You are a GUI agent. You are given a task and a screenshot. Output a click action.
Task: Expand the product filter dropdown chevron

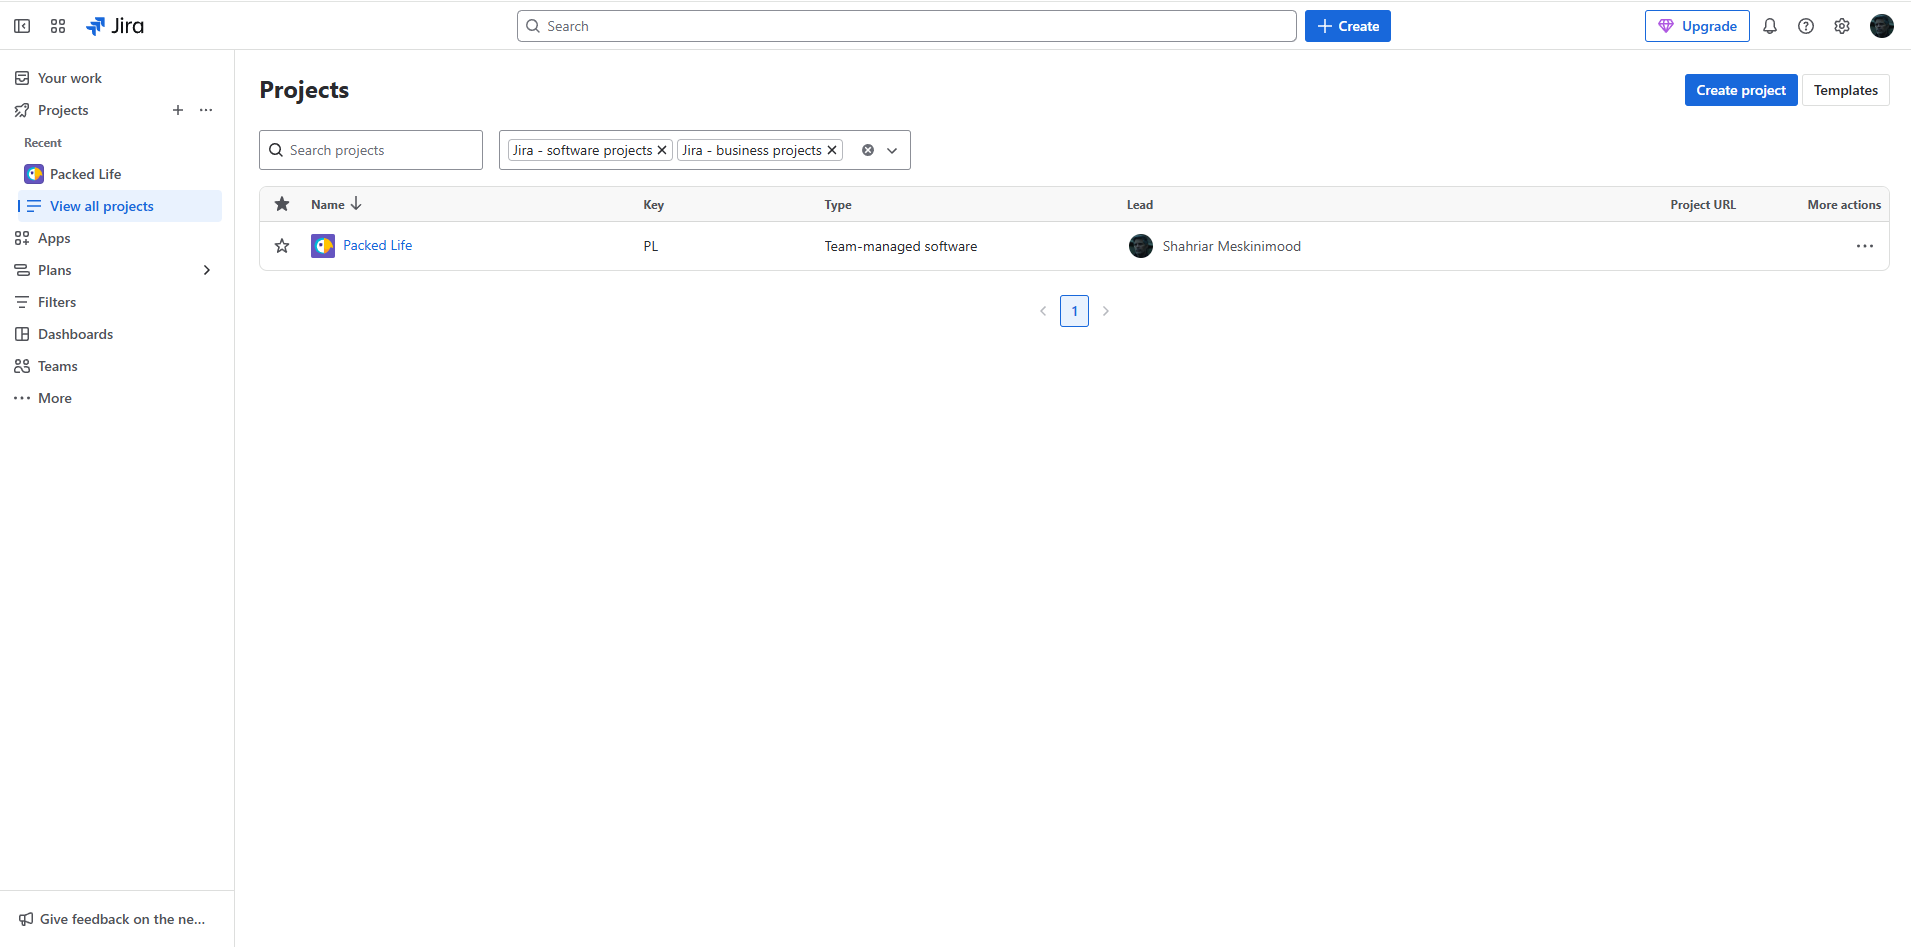pos(892,150)
